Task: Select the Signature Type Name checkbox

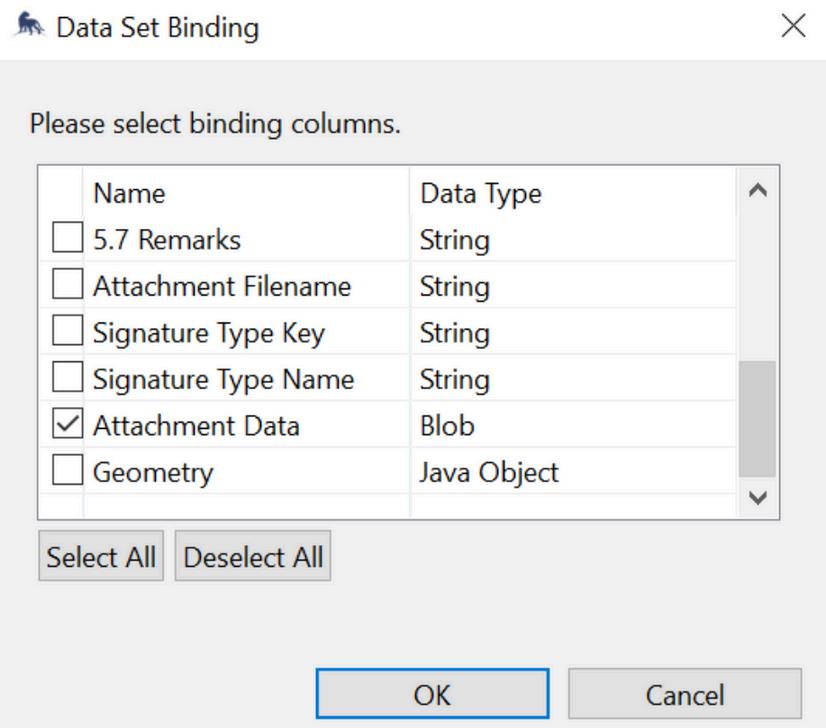Action: click(x=66, y=380)
